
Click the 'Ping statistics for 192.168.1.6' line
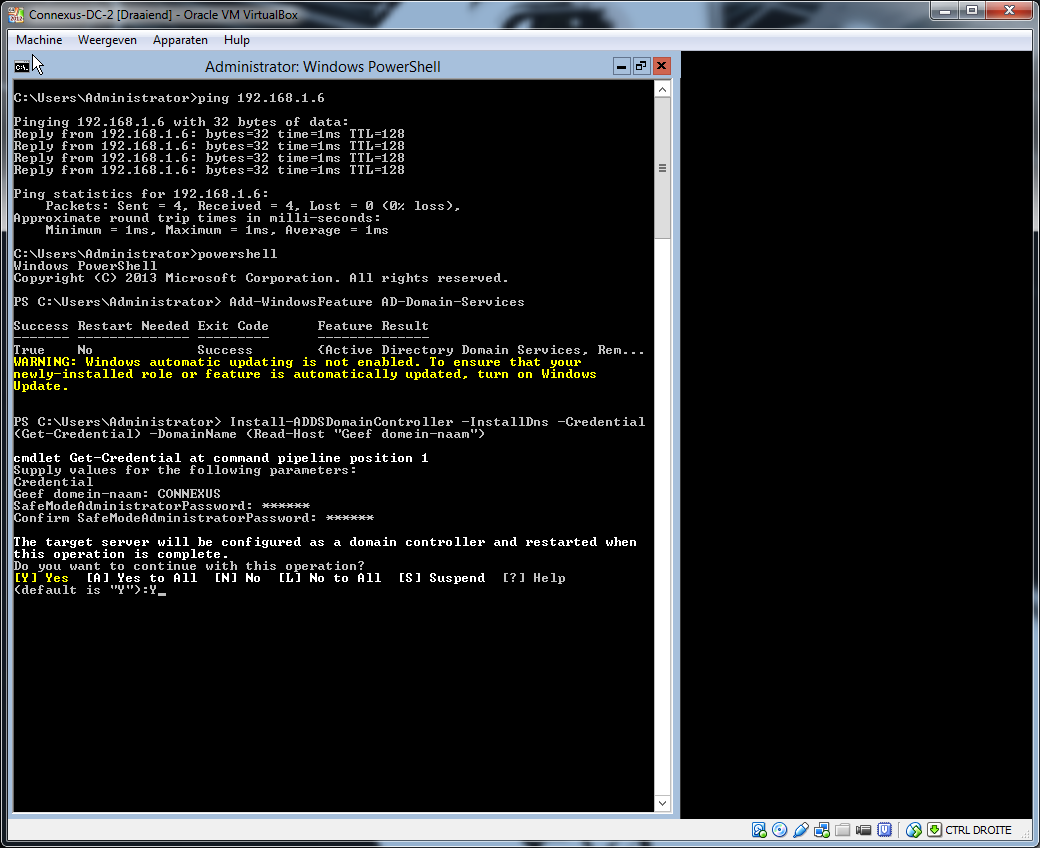point(141,194)
